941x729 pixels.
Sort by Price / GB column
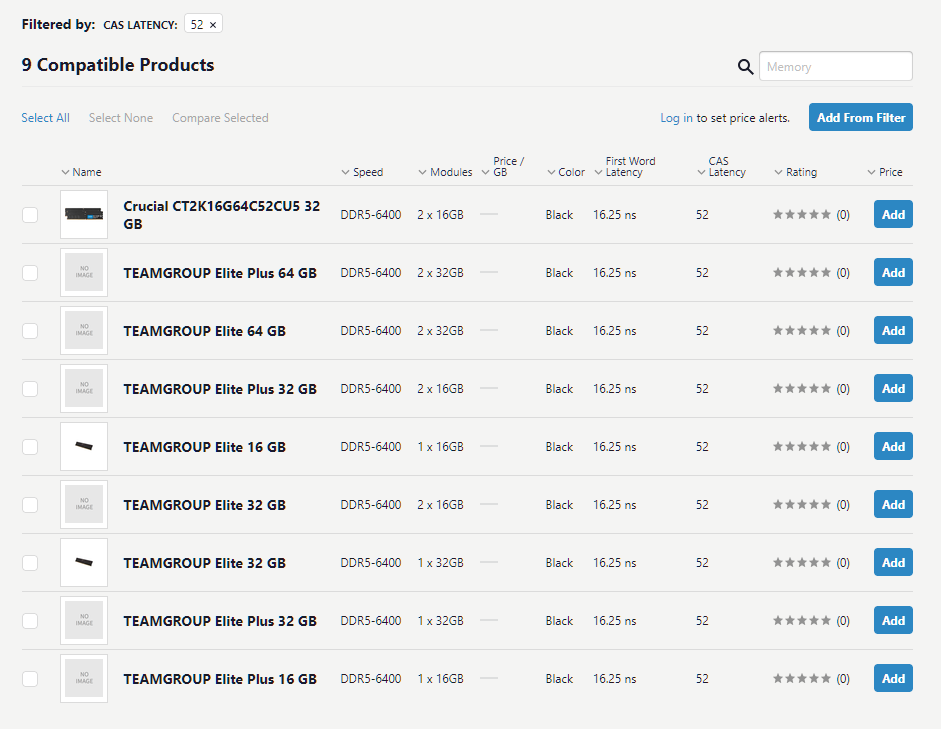503,167
